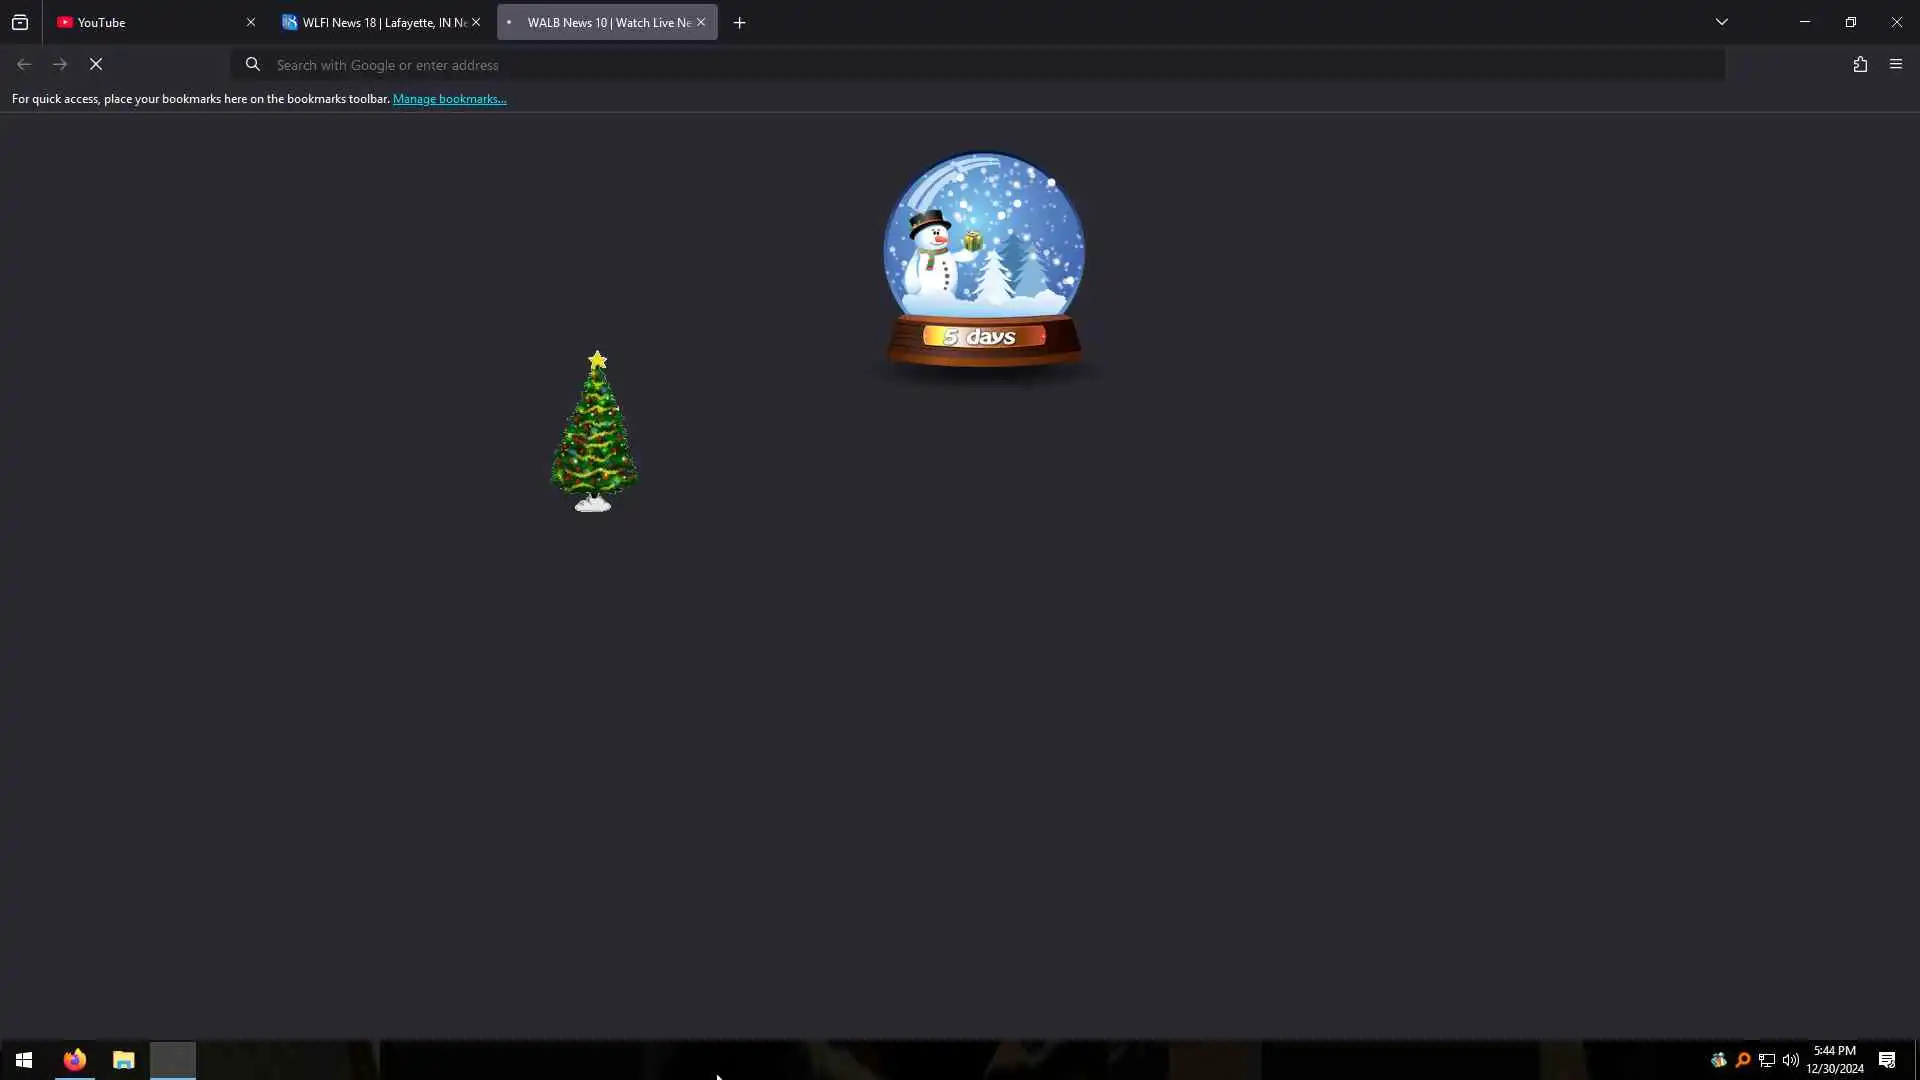Open the notifications action center
The height and width of the screenshot is (1080, 1920).
click(x=1887, y=1060)
